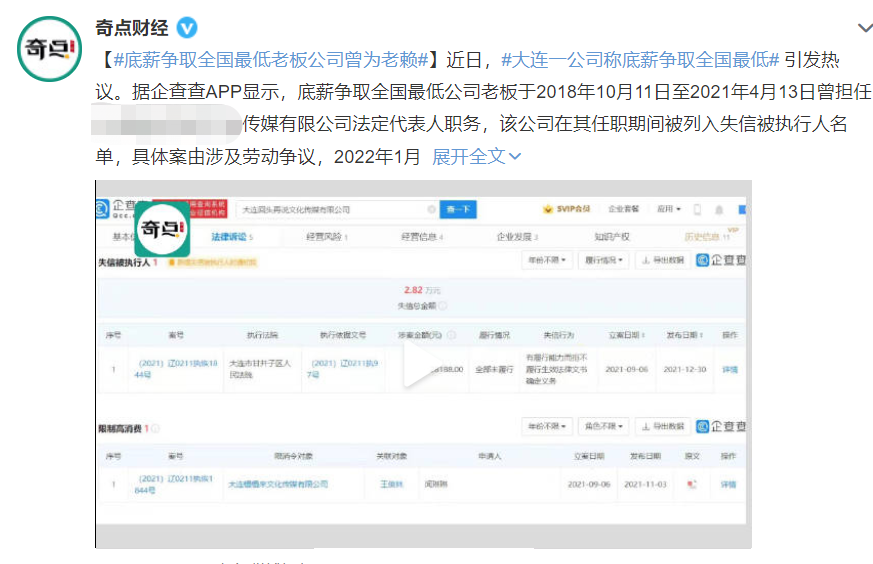
Task: Click the text 据企查查APP显示 in the post
Action: point(205,92)
